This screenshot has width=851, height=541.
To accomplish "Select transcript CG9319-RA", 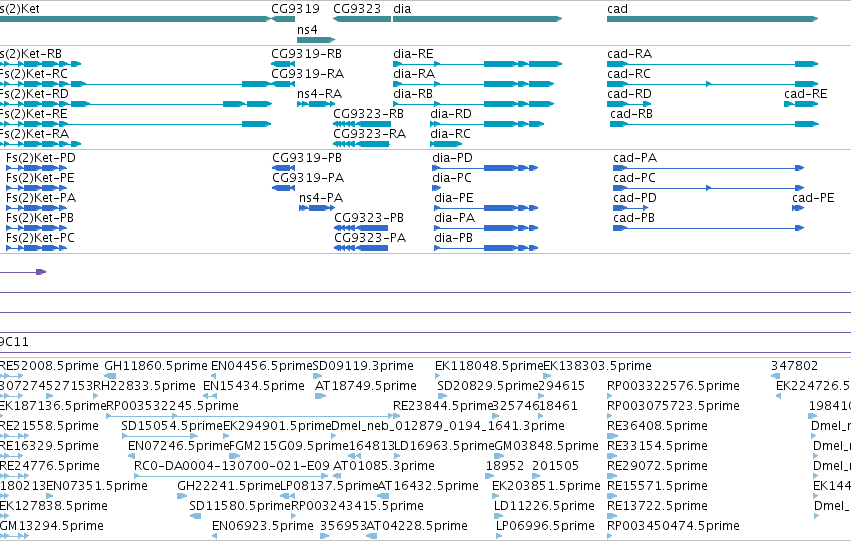I will [283, 84].
